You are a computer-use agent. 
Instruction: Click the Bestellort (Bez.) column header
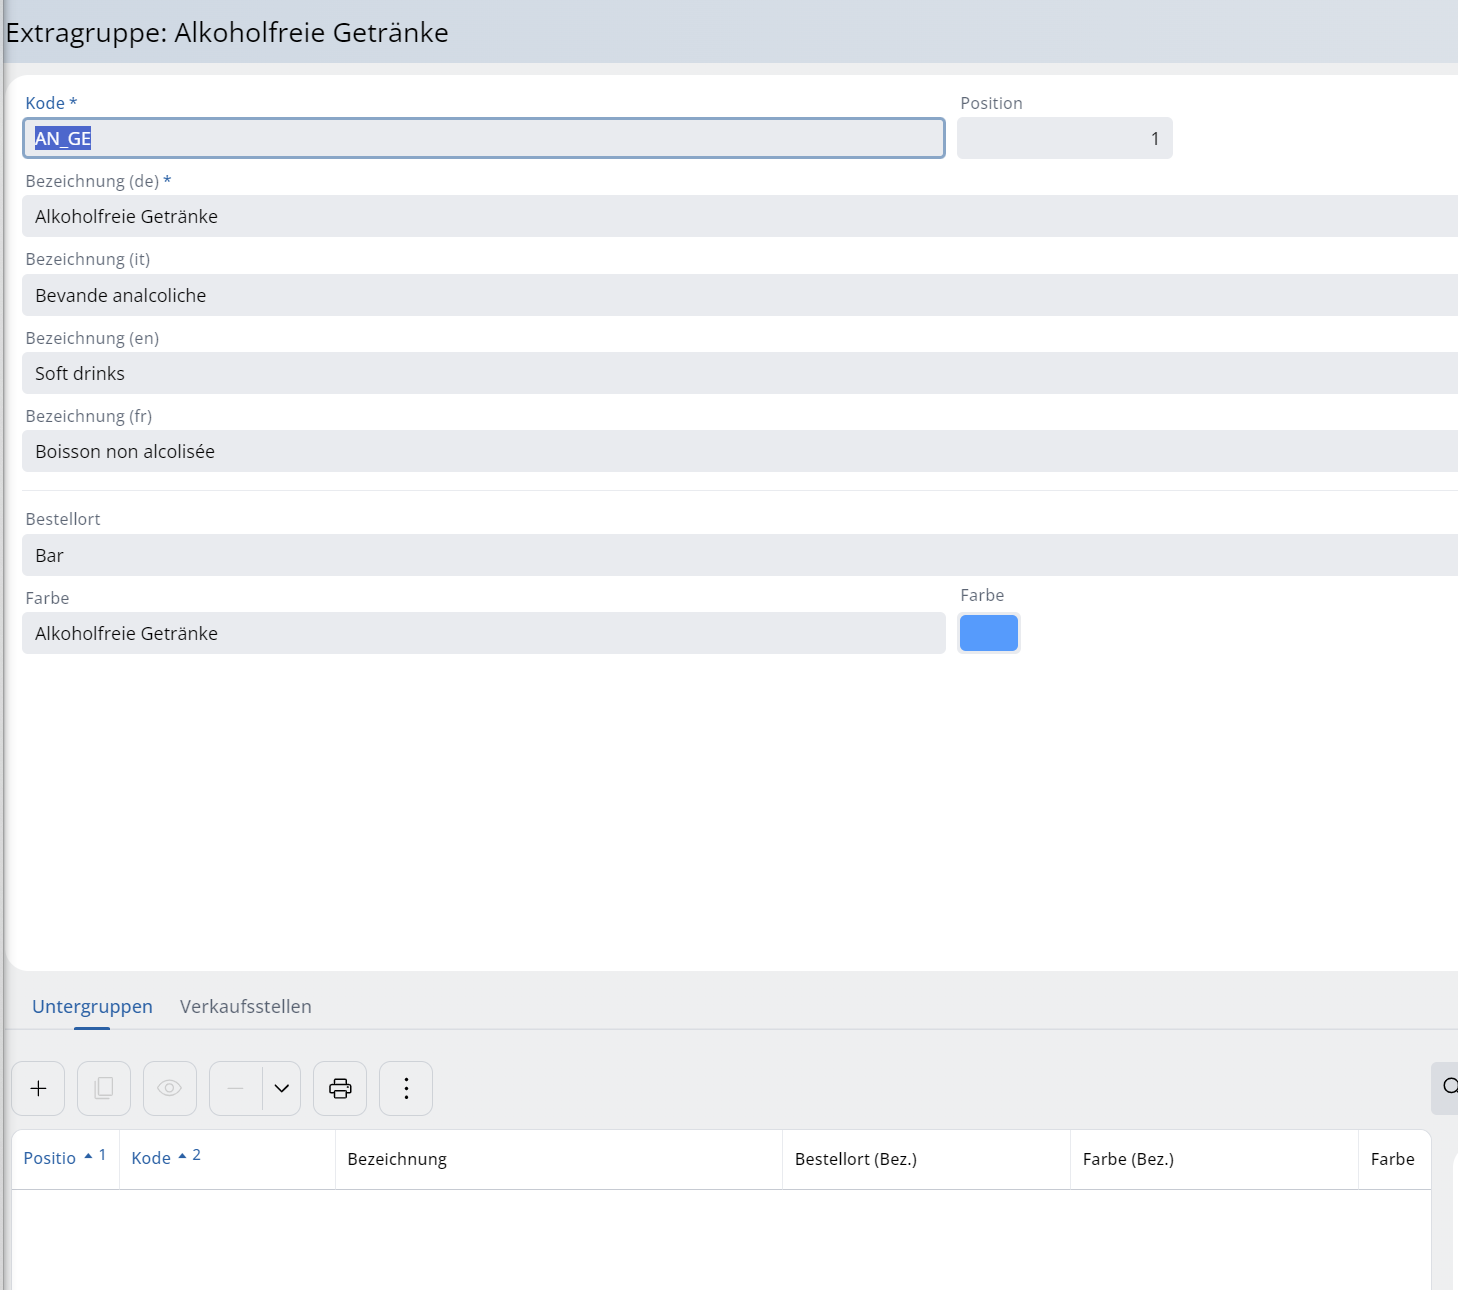855,1159
